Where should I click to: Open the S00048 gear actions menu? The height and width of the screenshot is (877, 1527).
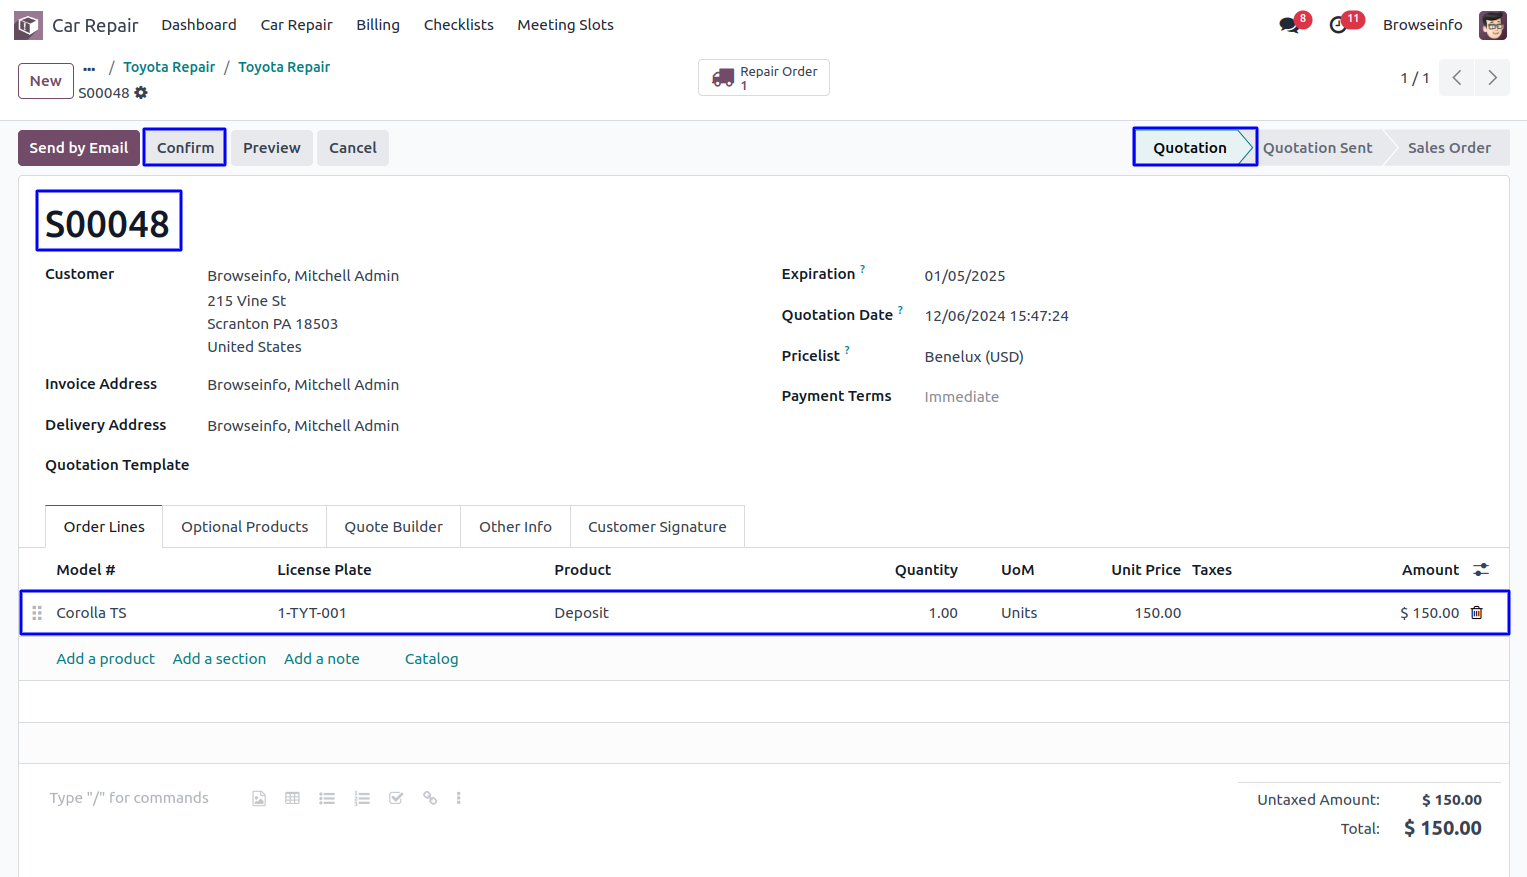coord(141,93)
